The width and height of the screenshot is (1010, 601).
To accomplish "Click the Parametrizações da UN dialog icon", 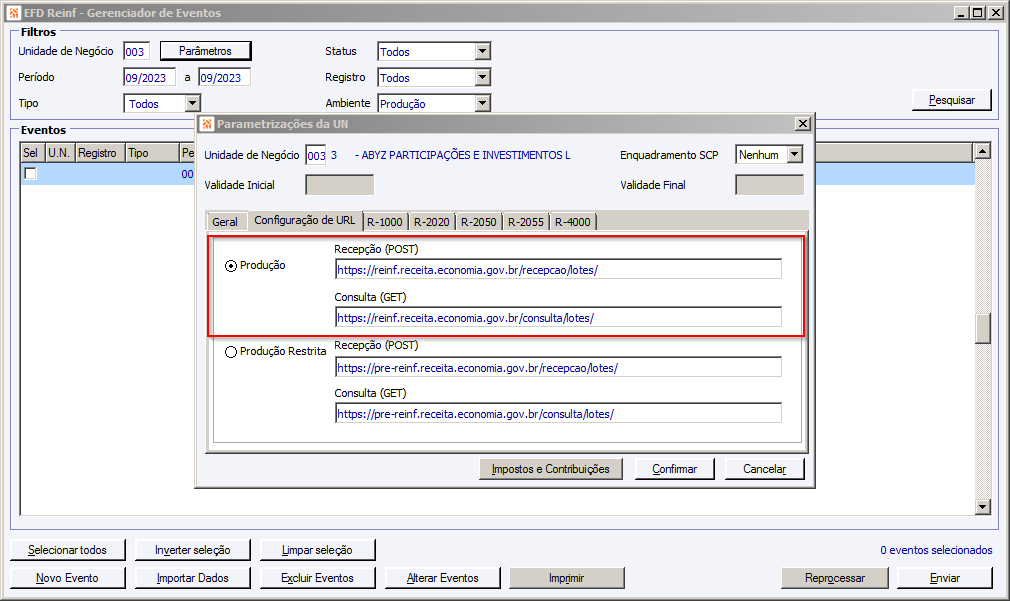I will click(x=207, y=124).
